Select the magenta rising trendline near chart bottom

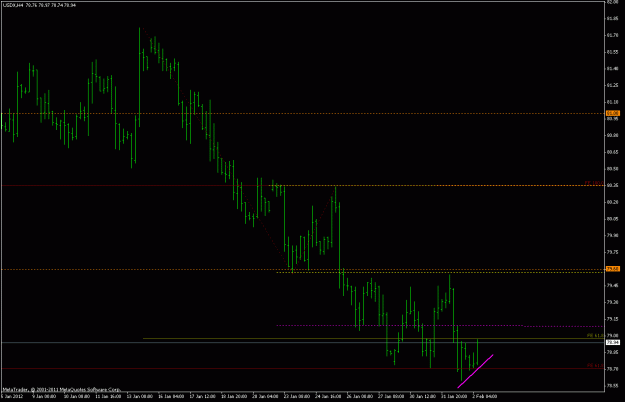(x=476, y=371)
